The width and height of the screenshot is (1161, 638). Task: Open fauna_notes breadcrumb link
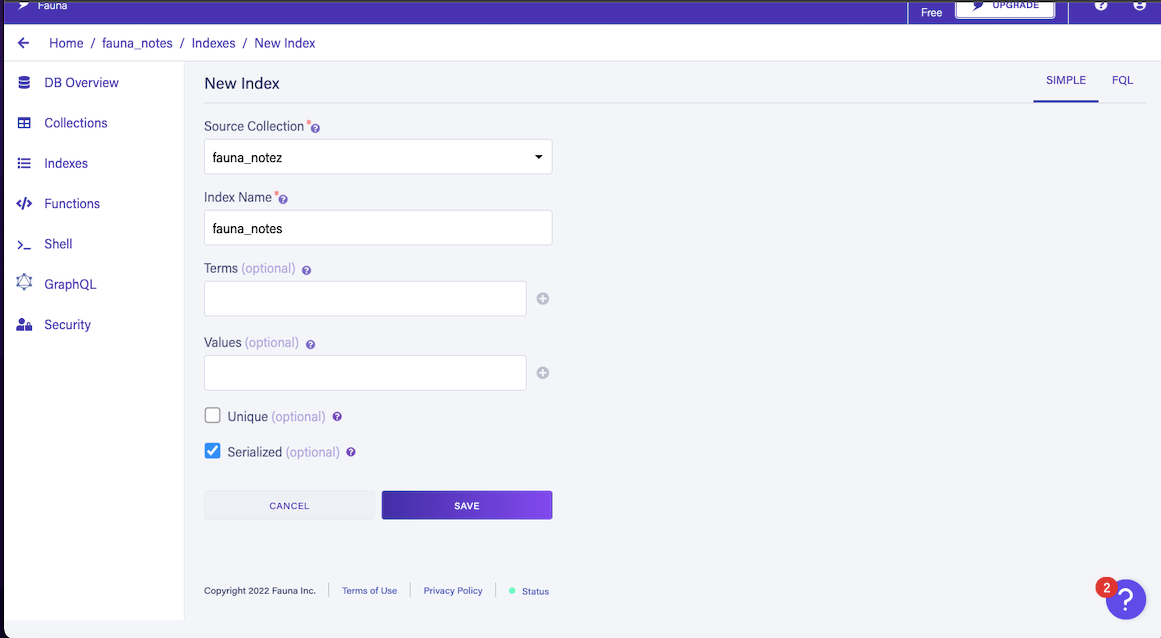(137, 43)
